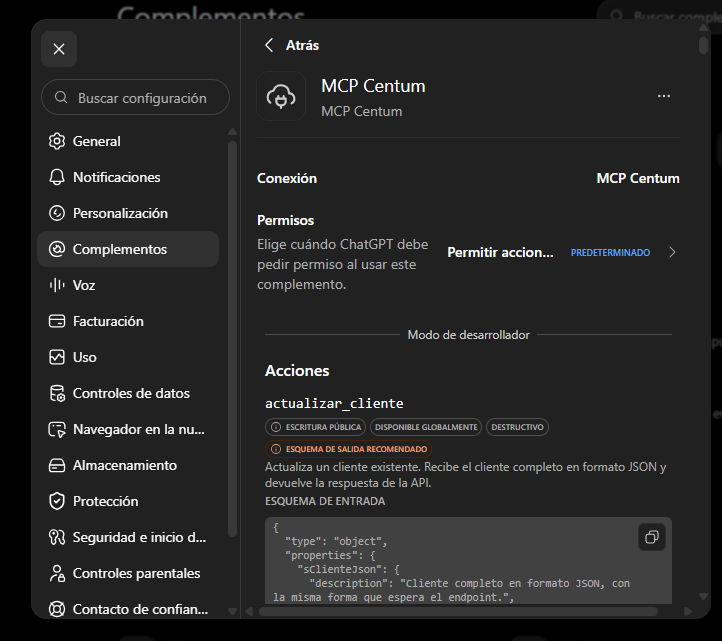Click the info icon in ESCRITURA PÚBLICA badge
Image resolution: width=722 pixels, height=641 pixels.
click(x=276, y=427)
